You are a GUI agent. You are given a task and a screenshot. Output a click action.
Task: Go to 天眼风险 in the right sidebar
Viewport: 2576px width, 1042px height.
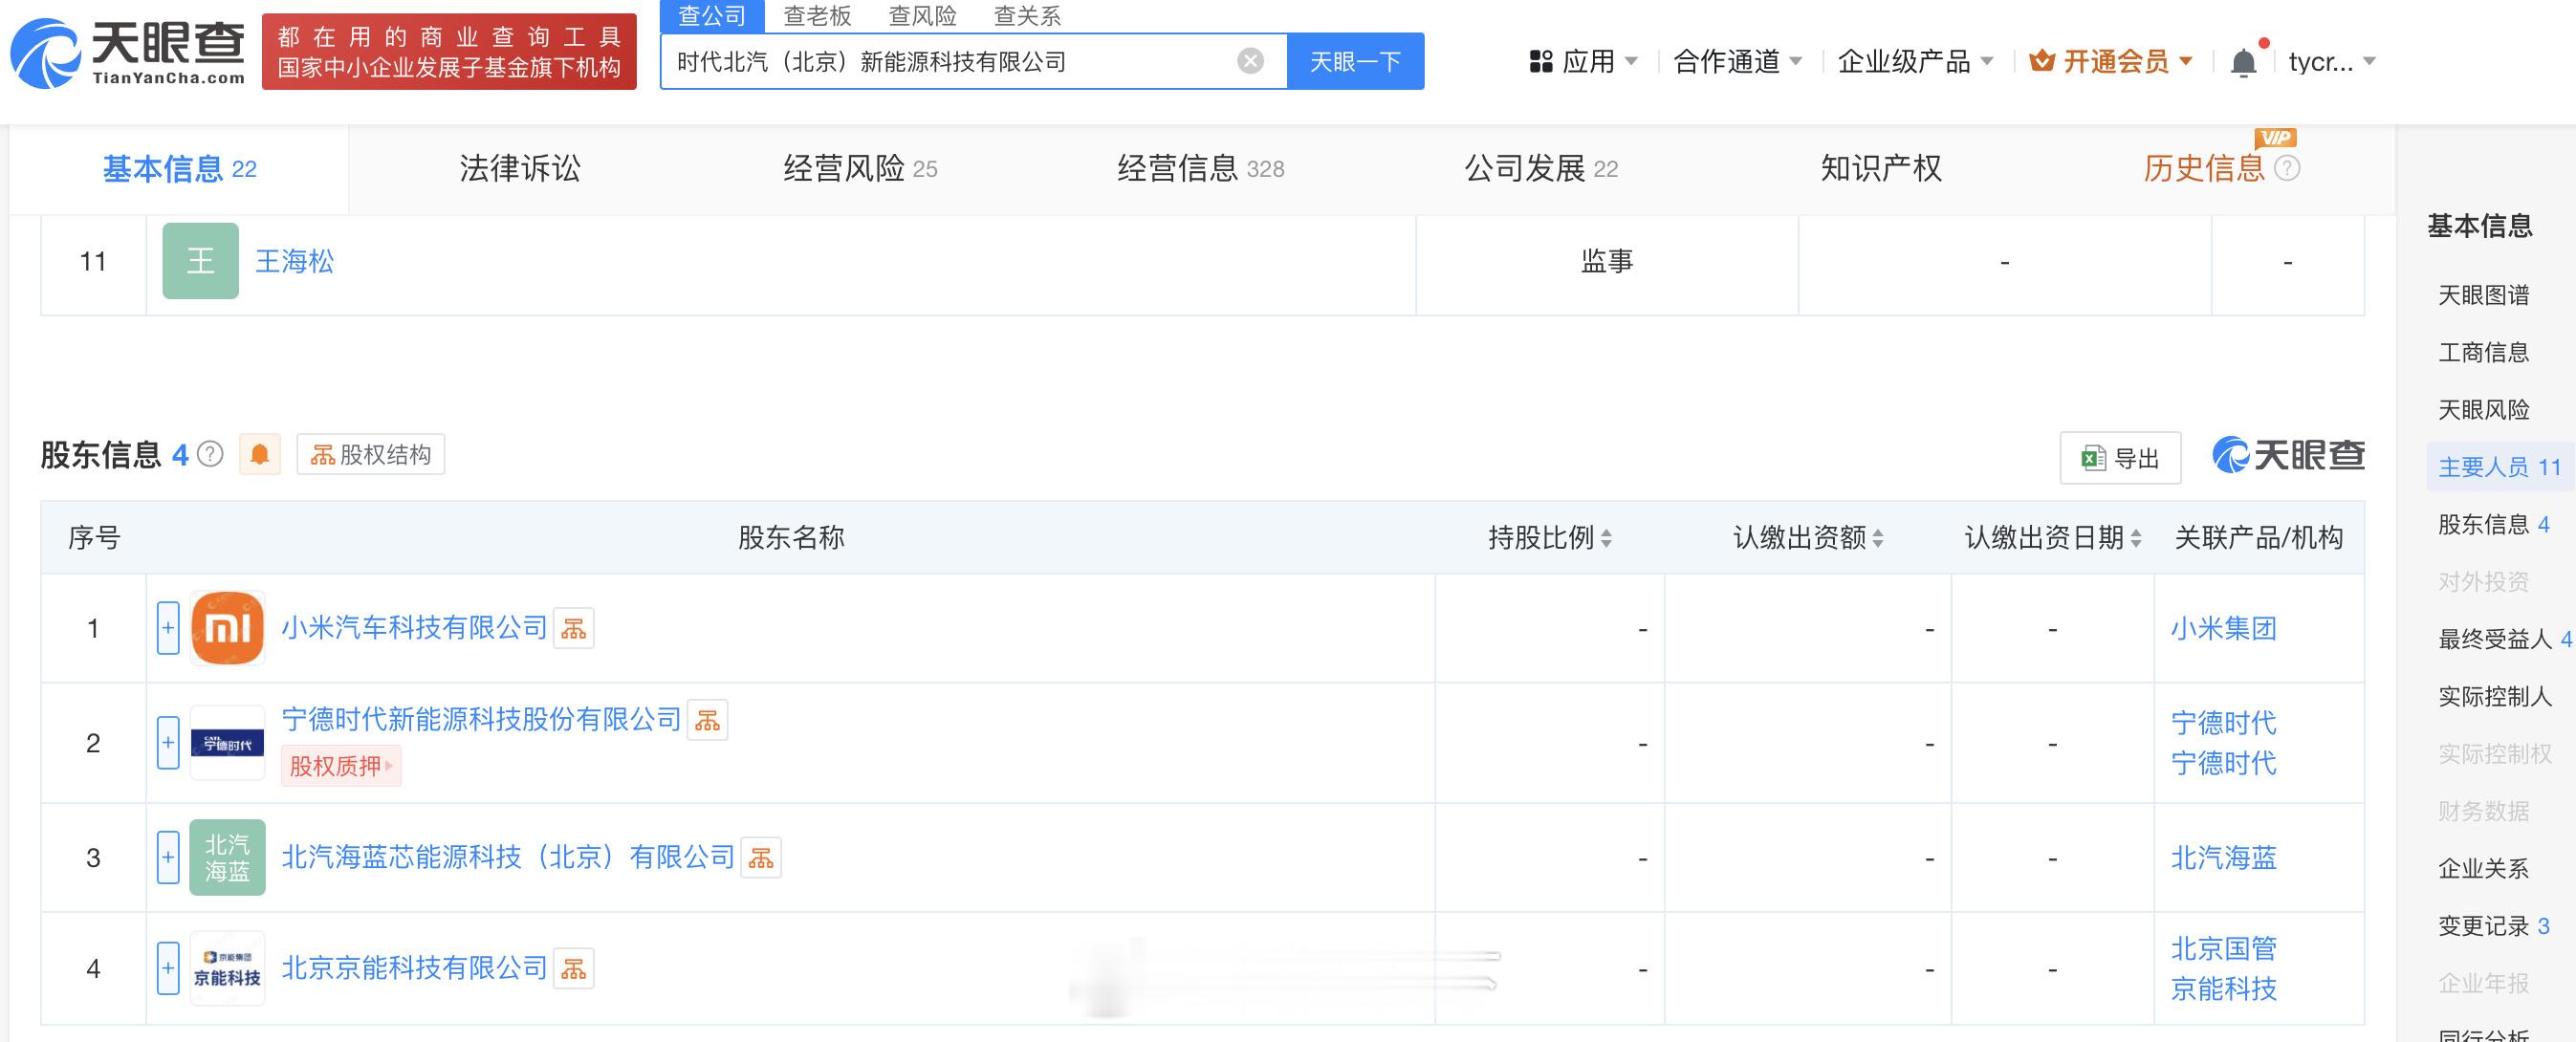point(2483,410)
